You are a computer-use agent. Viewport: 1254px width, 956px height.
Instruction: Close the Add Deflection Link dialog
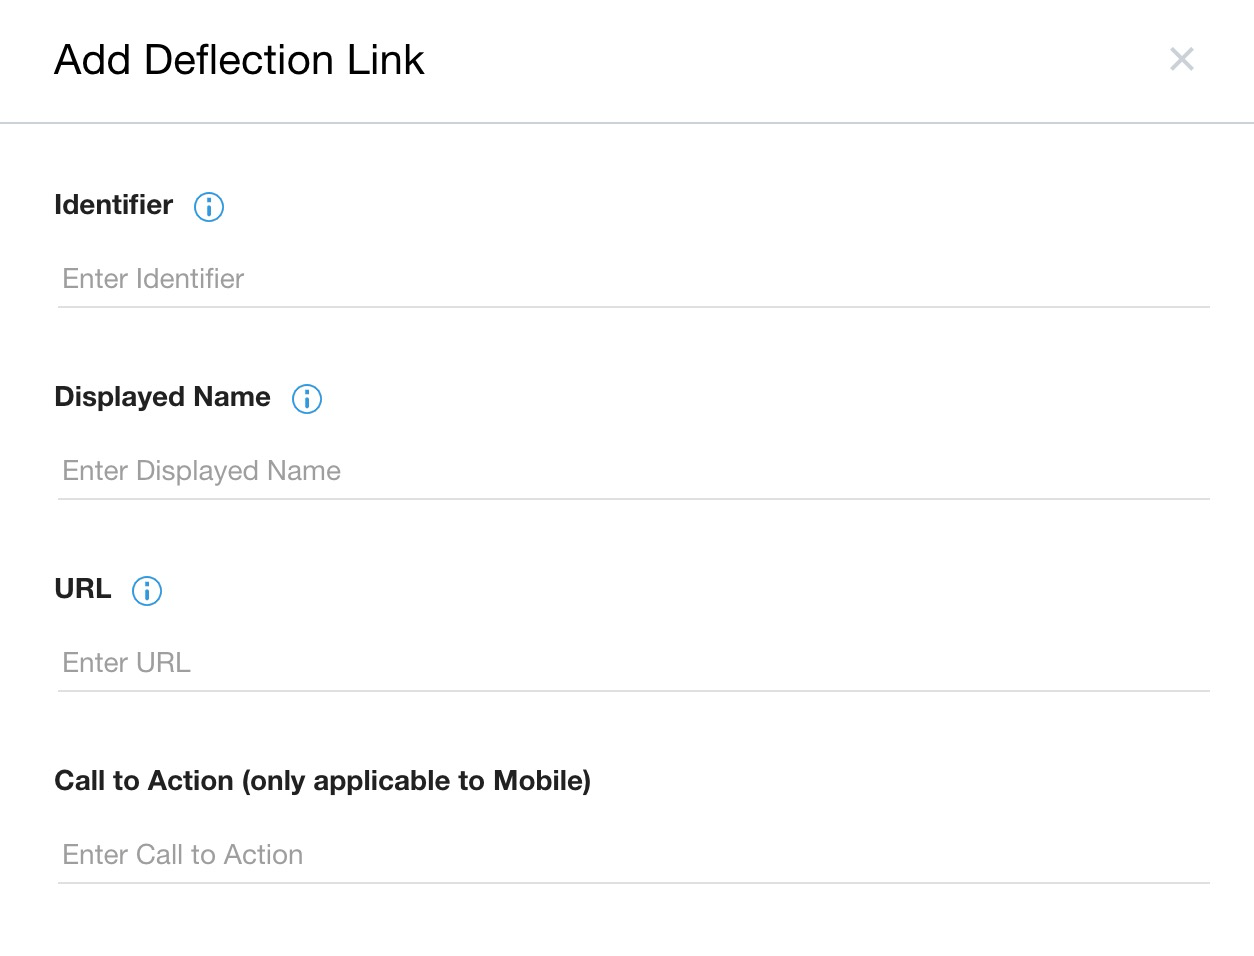(1181, 59)
